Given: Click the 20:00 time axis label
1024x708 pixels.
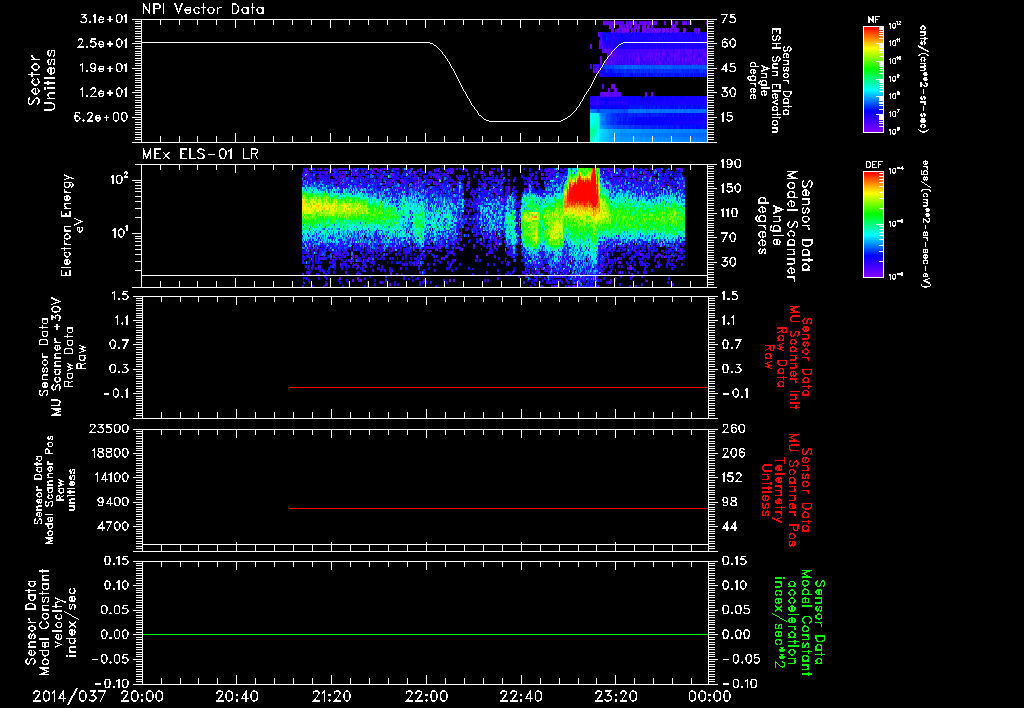Looking at the screenshot, I should pos(142,696).
